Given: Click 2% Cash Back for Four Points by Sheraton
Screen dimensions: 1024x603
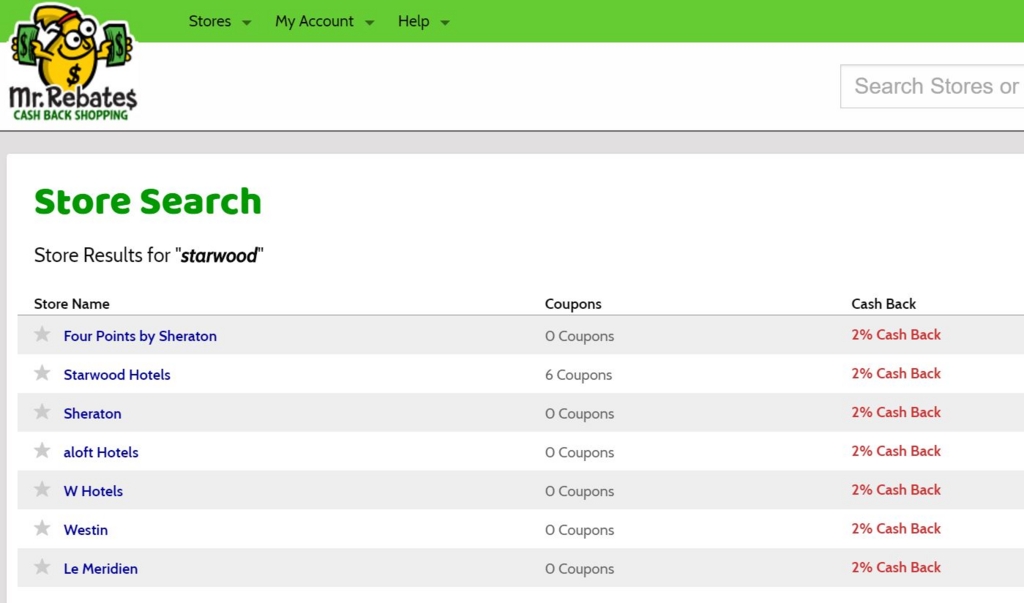Looking at the screenshot, I should (x=896, y=334).
